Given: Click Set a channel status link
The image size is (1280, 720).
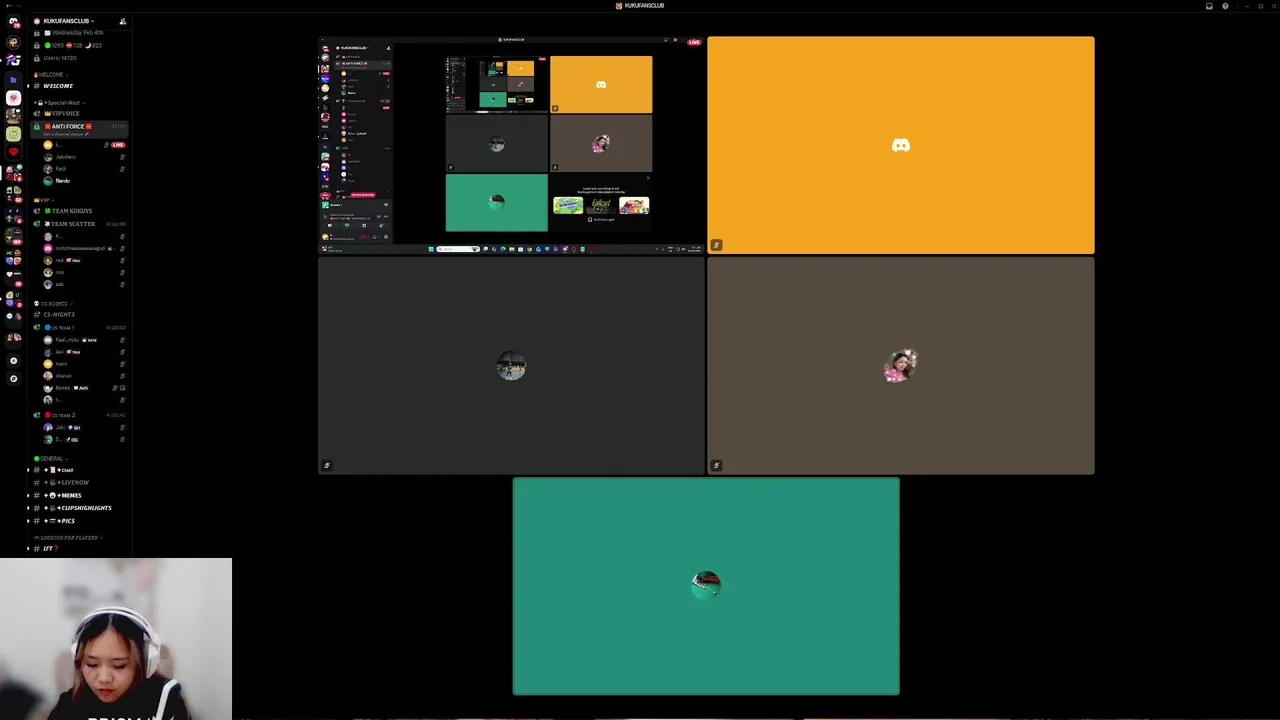Looking at the screenshot, I should coord(68,134).
